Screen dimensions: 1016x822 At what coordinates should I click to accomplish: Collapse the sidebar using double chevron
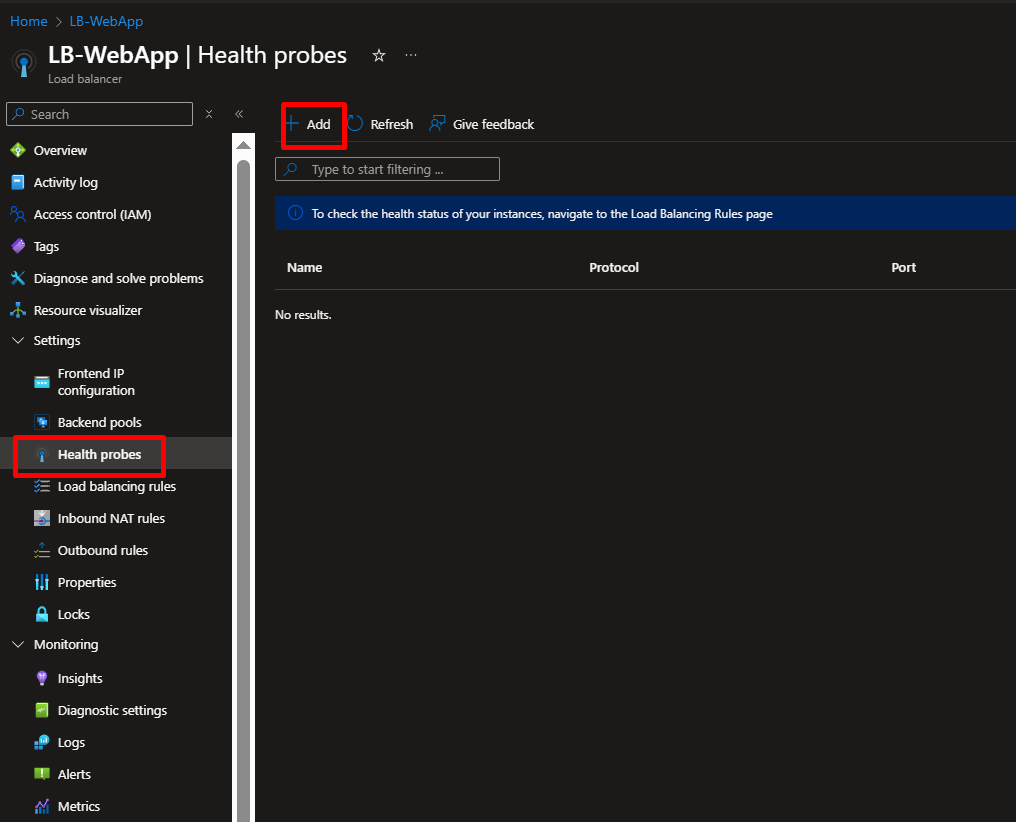[x=239, y=114]
